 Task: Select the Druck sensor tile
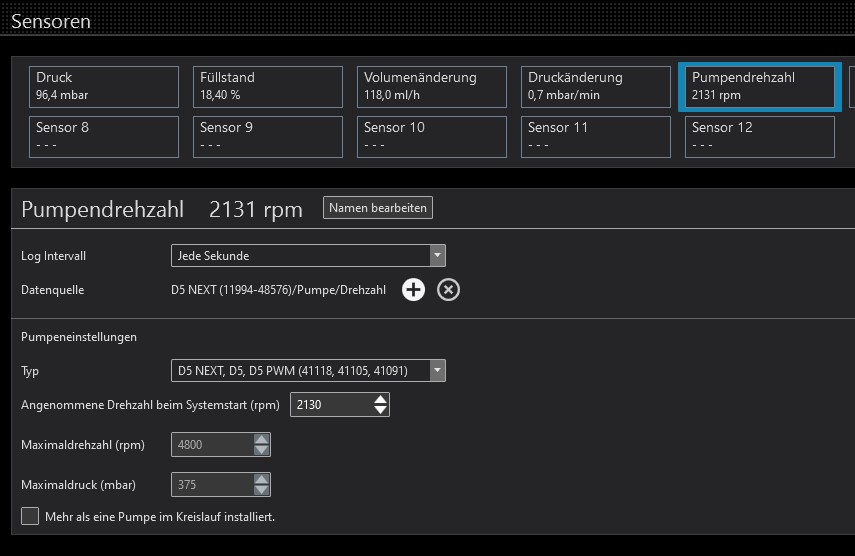tap(104, 87)
